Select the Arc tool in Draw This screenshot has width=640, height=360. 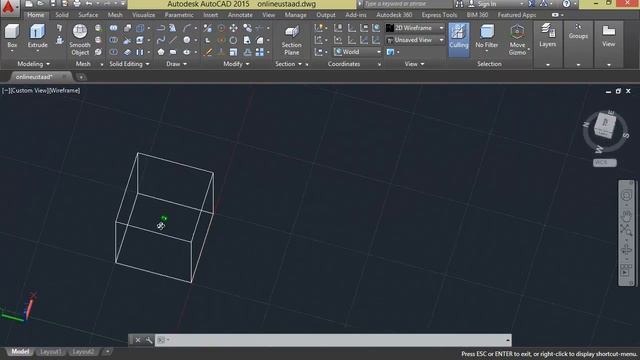click(187, 28)
